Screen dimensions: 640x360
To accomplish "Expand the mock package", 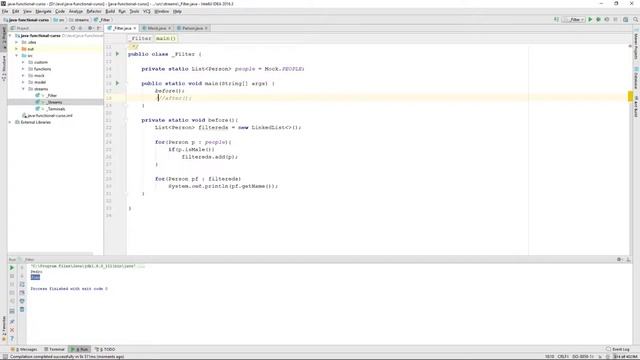I will (23, 76).
